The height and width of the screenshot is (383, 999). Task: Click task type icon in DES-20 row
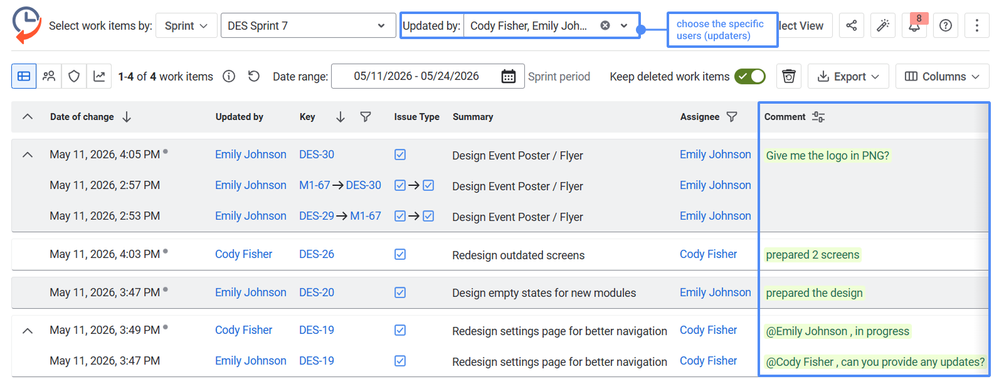coord(400,293)
